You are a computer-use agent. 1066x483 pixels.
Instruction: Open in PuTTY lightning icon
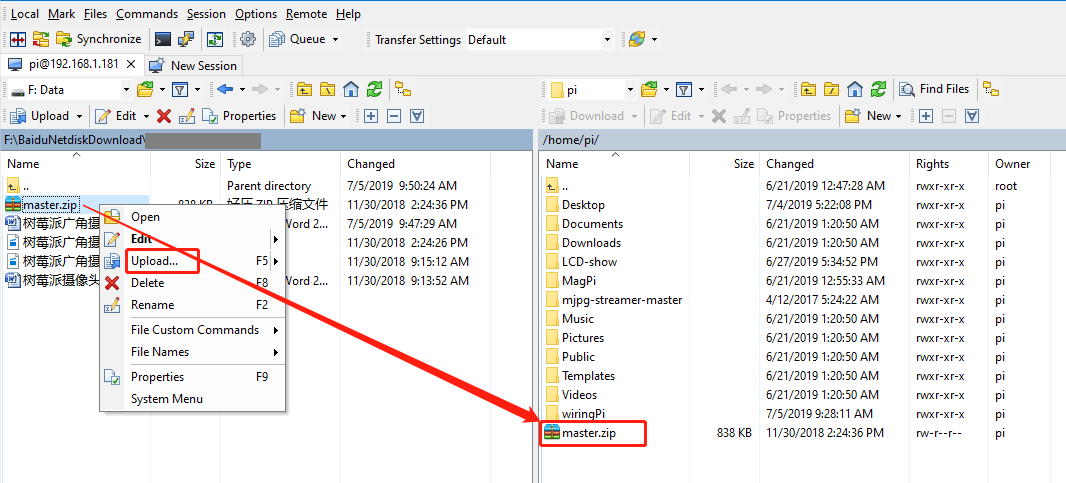pyautogui.click(x=185, y=39)
